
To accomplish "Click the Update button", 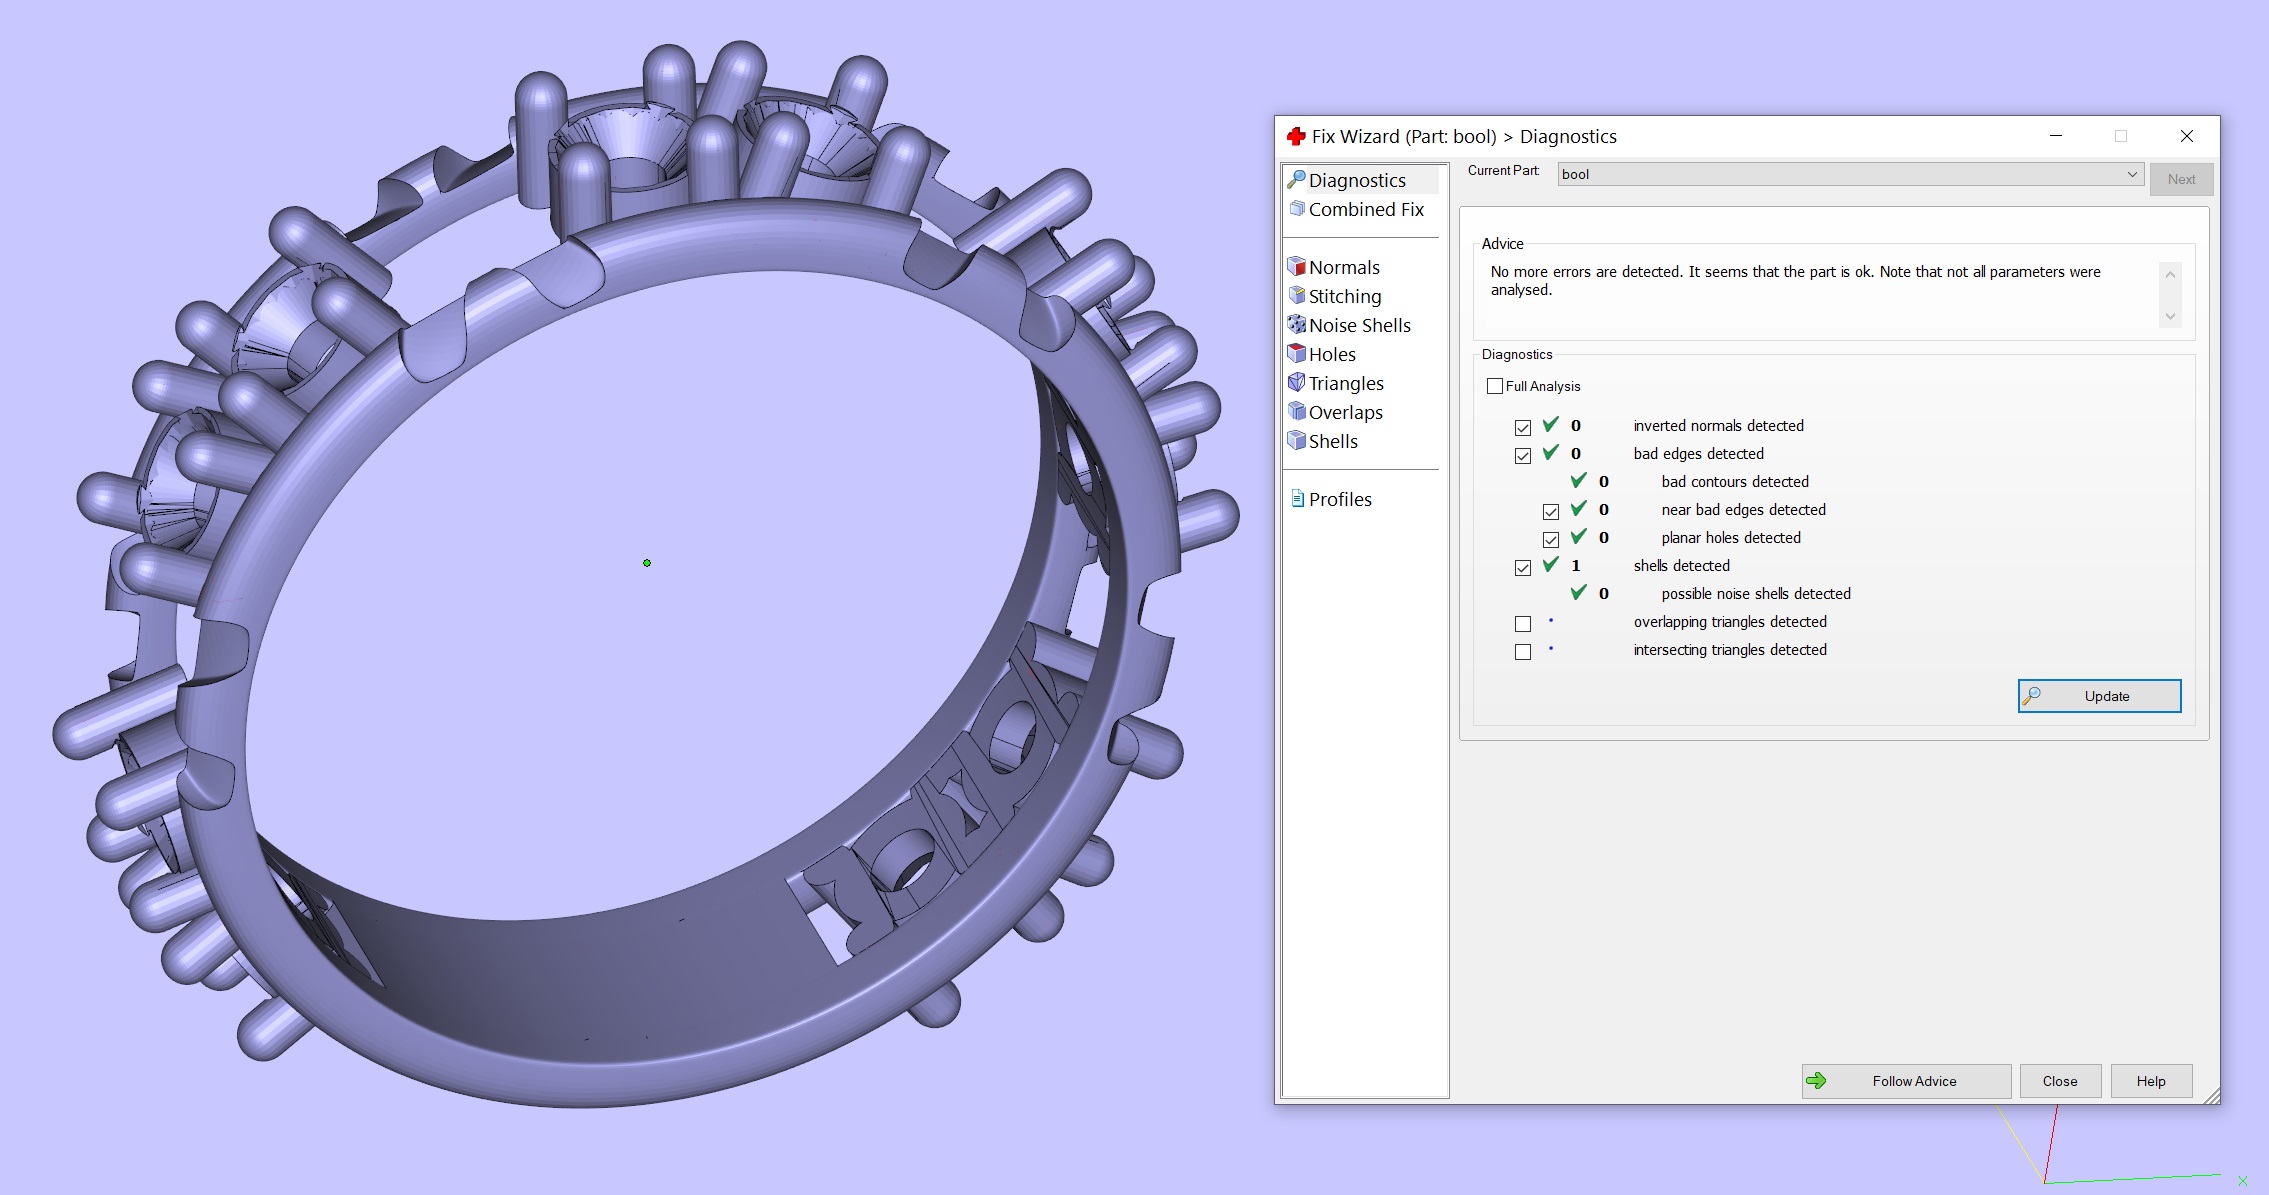I will [x=2099, y=696].
